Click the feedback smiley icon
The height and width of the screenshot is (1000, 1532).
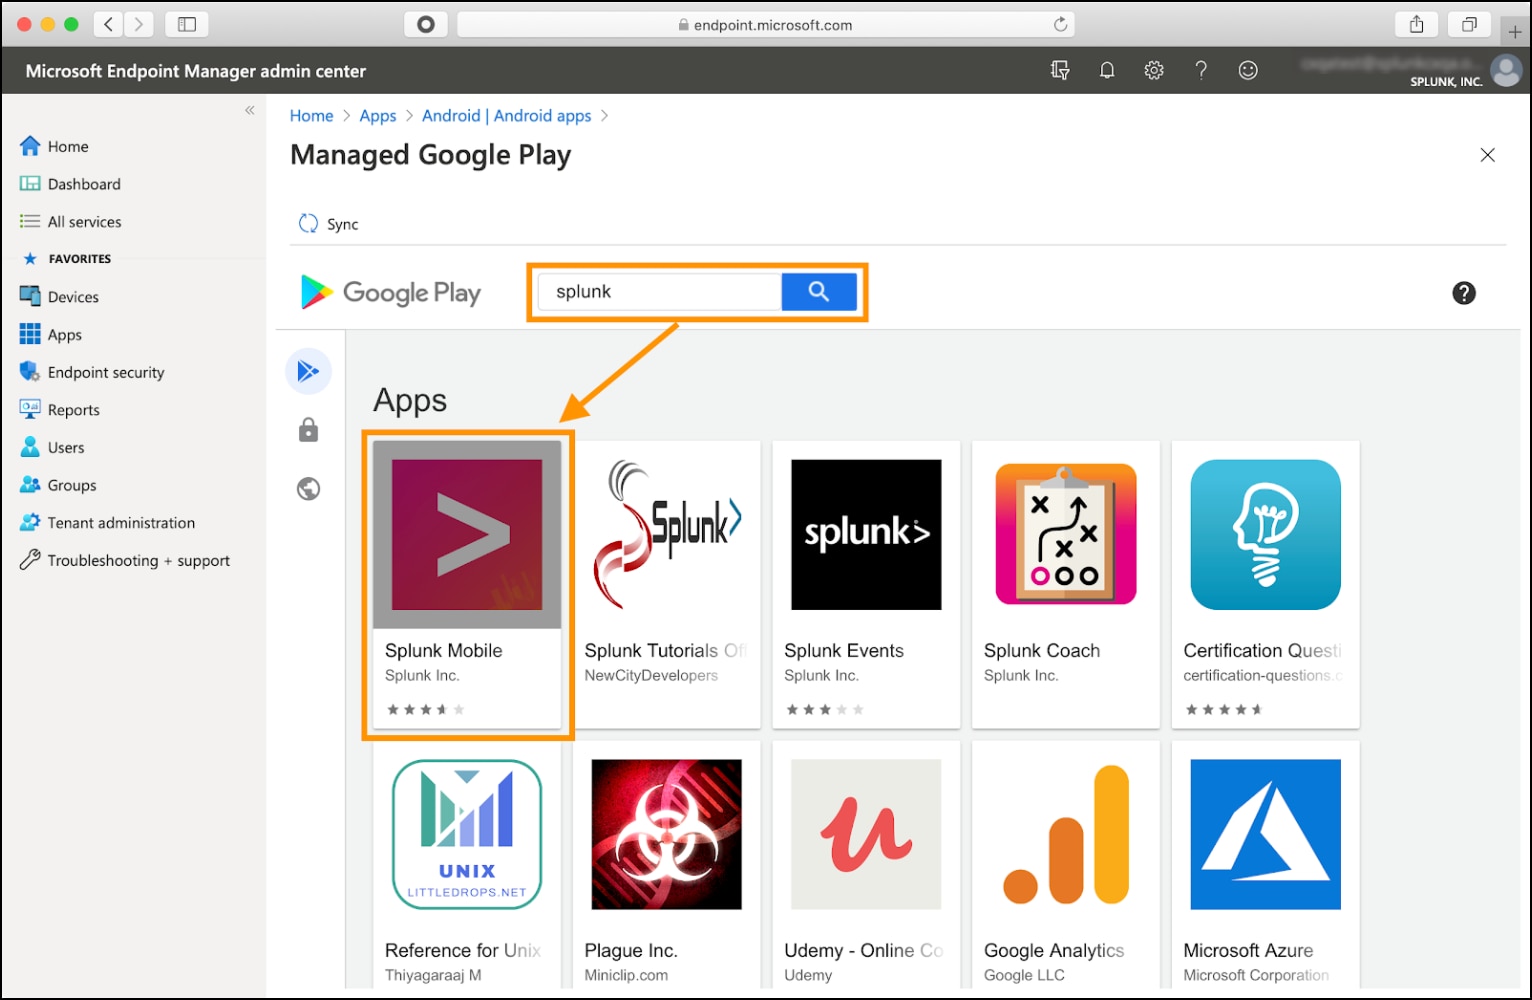tap(1248, 70)
